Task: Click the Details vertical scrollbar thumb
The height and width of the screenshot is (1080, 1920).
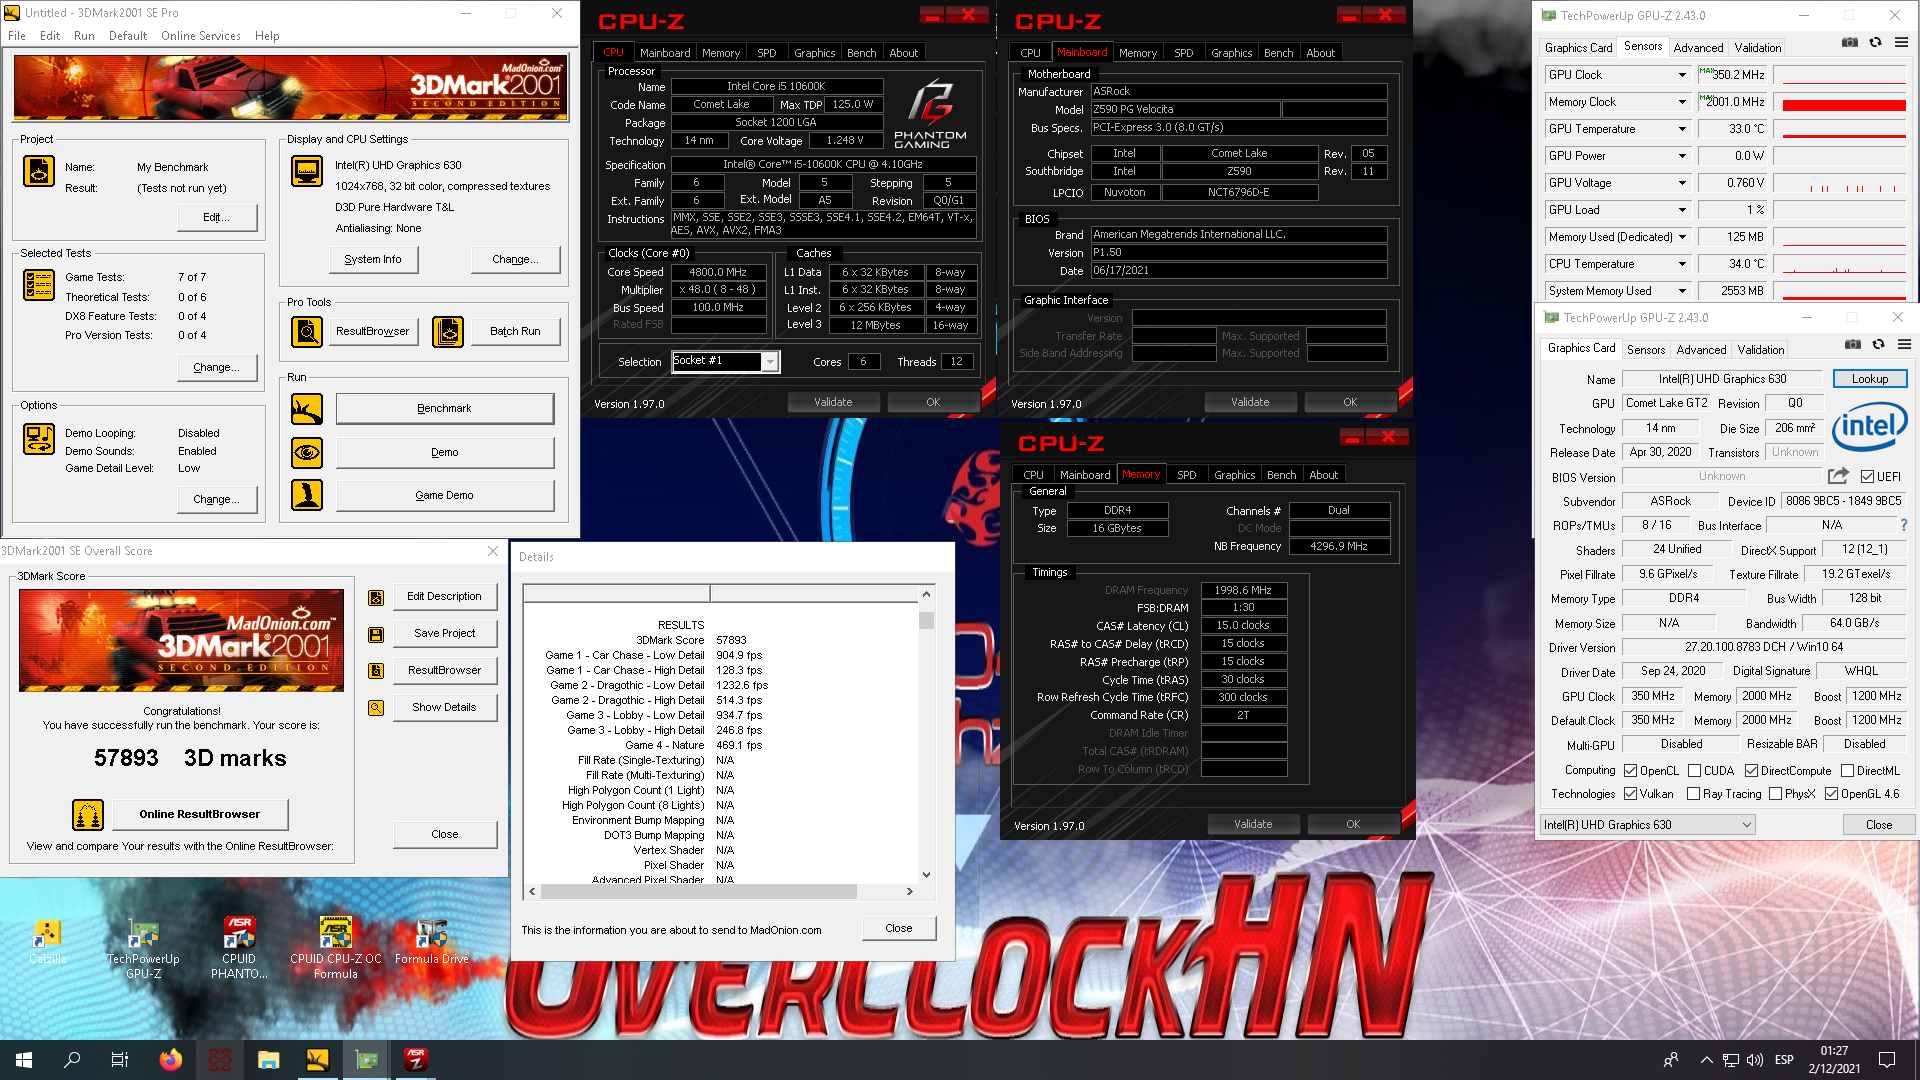Action: point(926,621)
